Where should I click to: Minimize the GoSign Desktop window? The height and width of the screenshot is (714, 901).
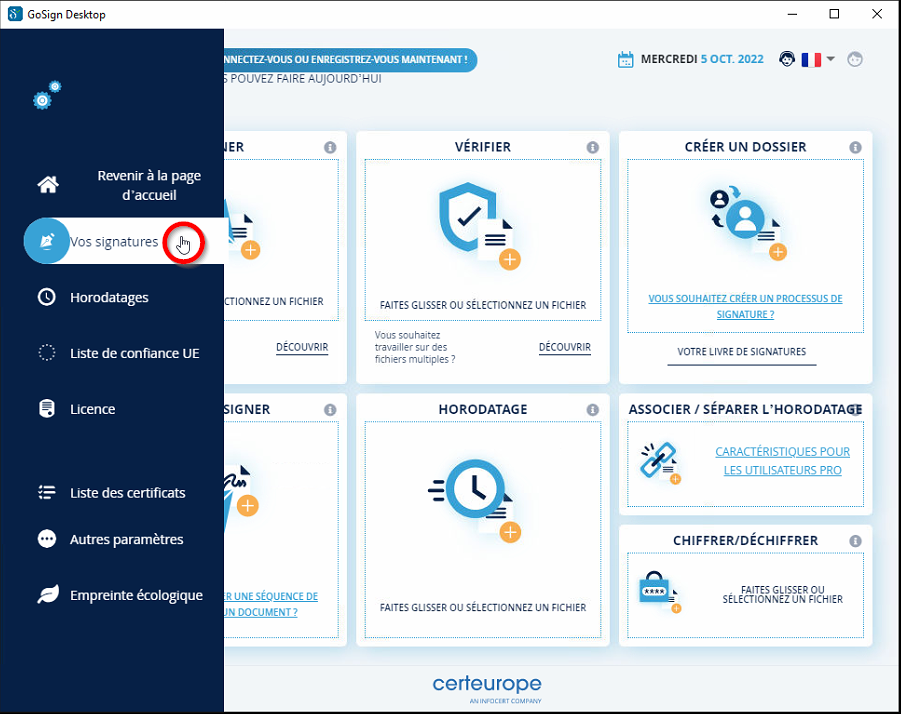(792, 14)
